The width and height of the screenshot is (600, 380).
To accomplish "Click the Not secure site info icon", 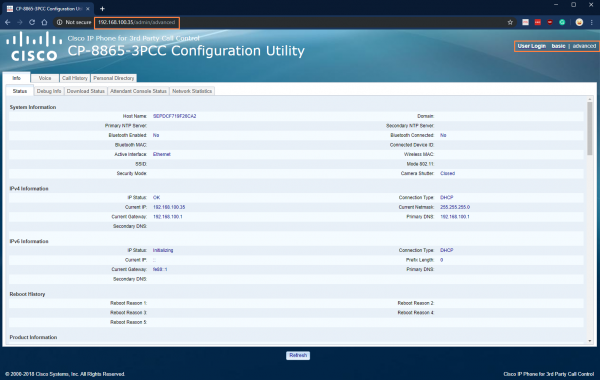I will (x=59, y=22).
